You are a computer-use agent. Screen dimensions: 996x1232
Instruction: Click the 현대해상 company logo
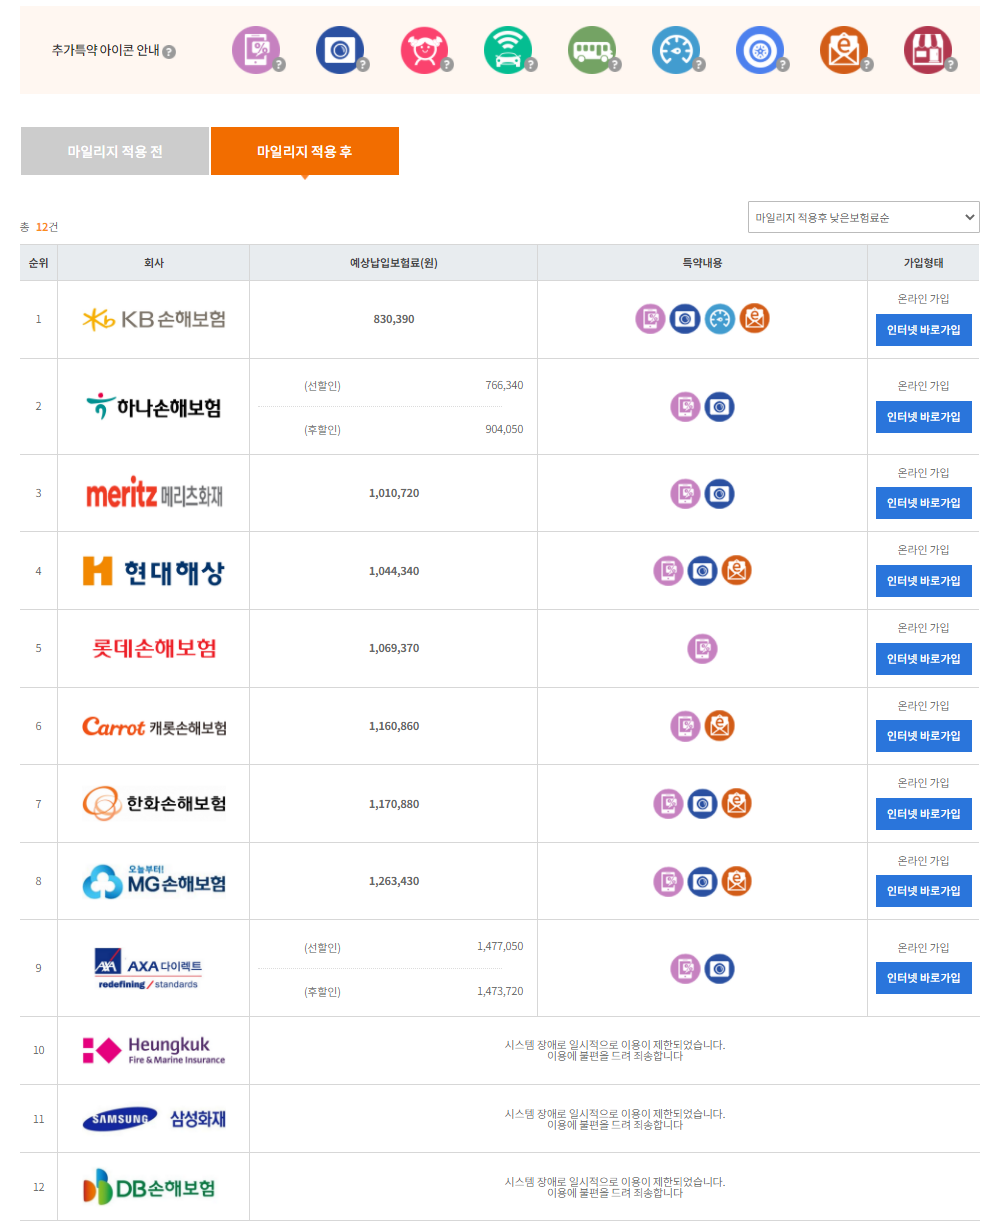click(x=154, y=571)
